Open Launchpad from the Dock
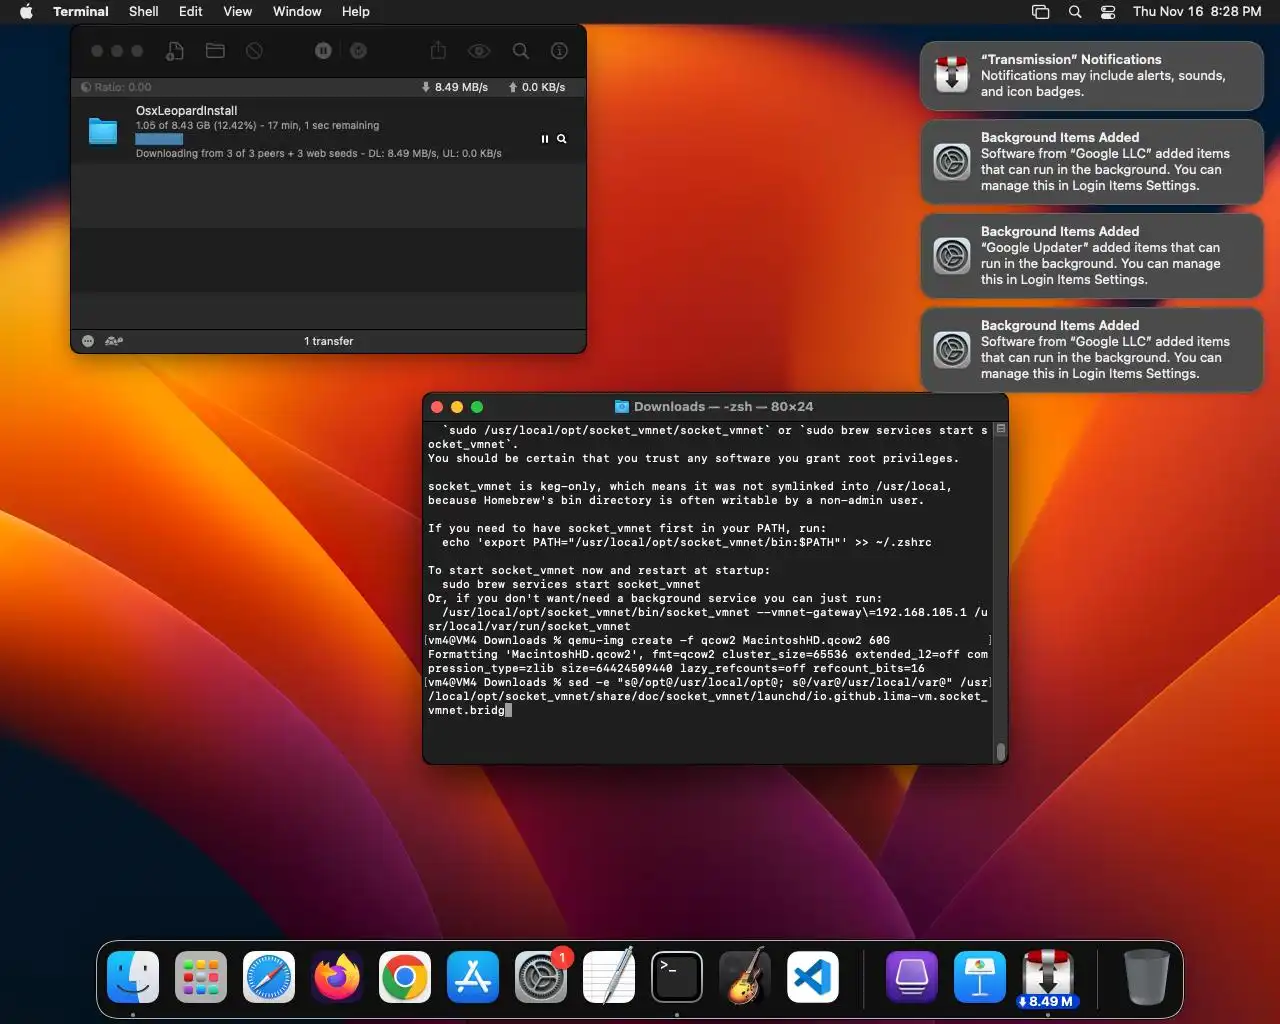 point(201,977)
